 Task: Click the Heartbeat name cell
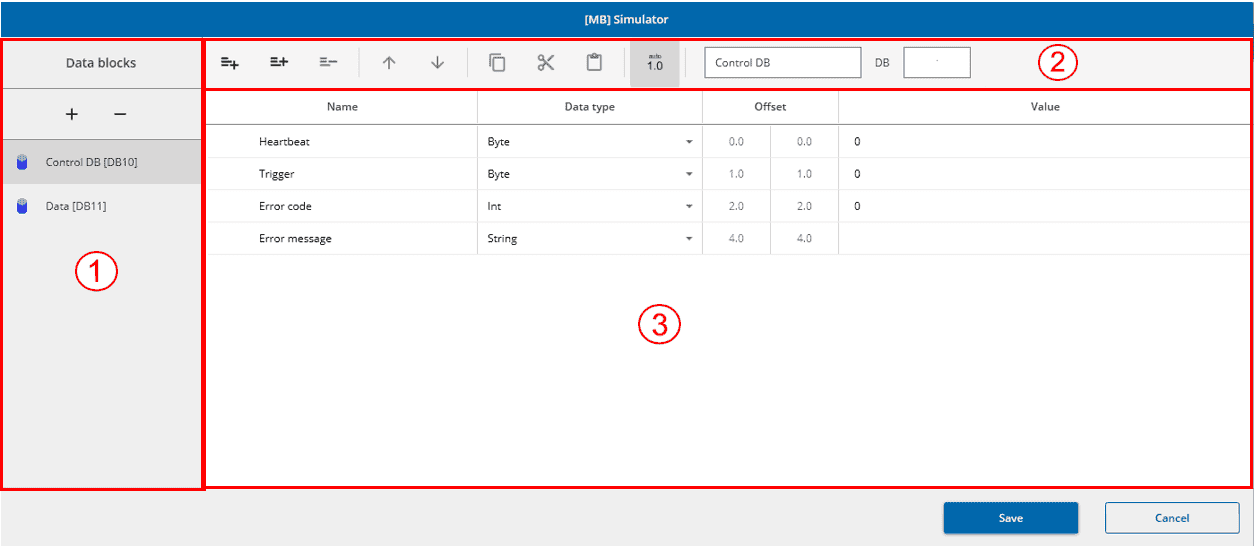click(x=342, y=142)
